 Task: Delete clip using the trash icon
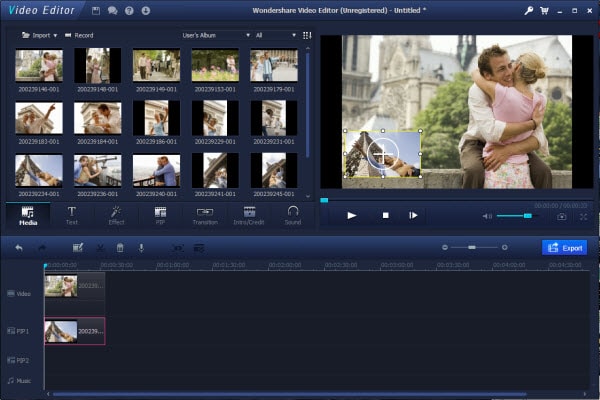[x=120, y=247]
